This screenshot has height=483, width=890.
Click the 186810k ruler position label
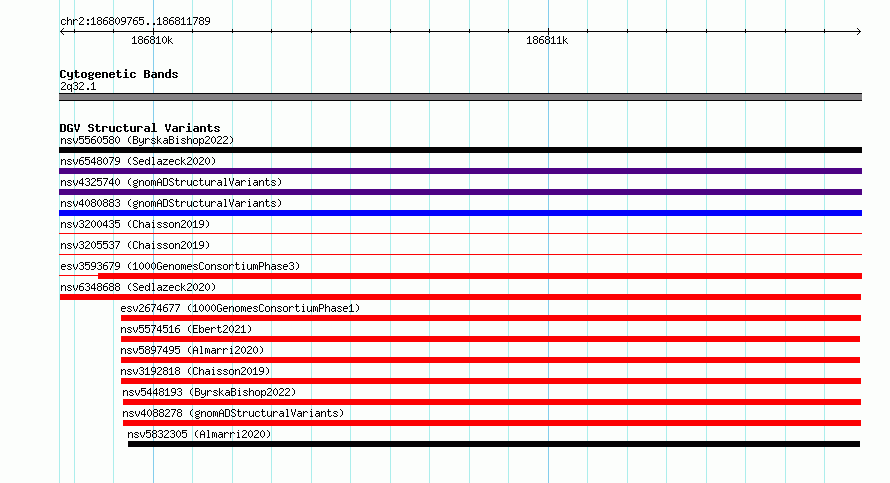pos(152,40)
